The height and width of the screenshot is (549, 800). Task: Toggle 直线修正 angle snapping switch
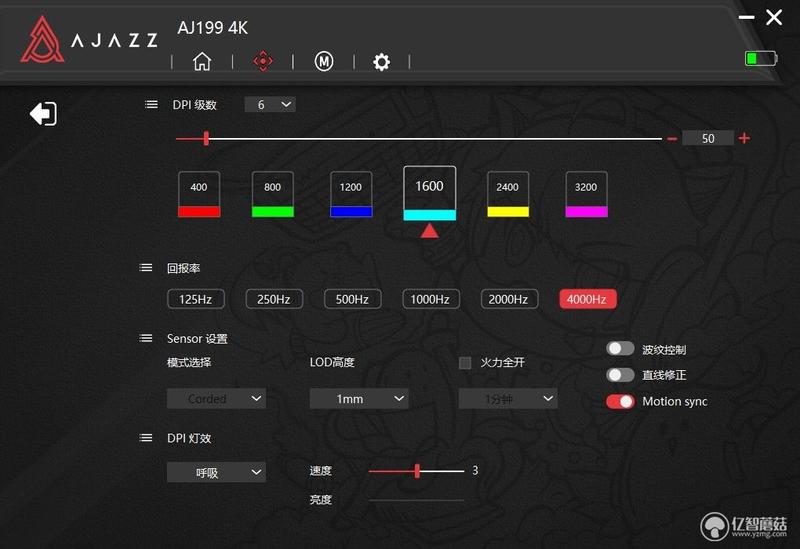click(620, 375)
